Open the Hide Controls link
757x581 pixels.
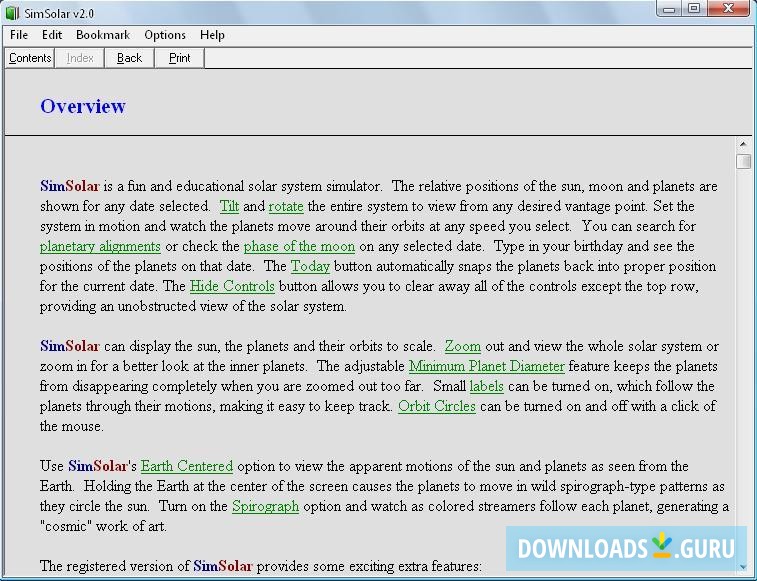[x=232, y=286]
